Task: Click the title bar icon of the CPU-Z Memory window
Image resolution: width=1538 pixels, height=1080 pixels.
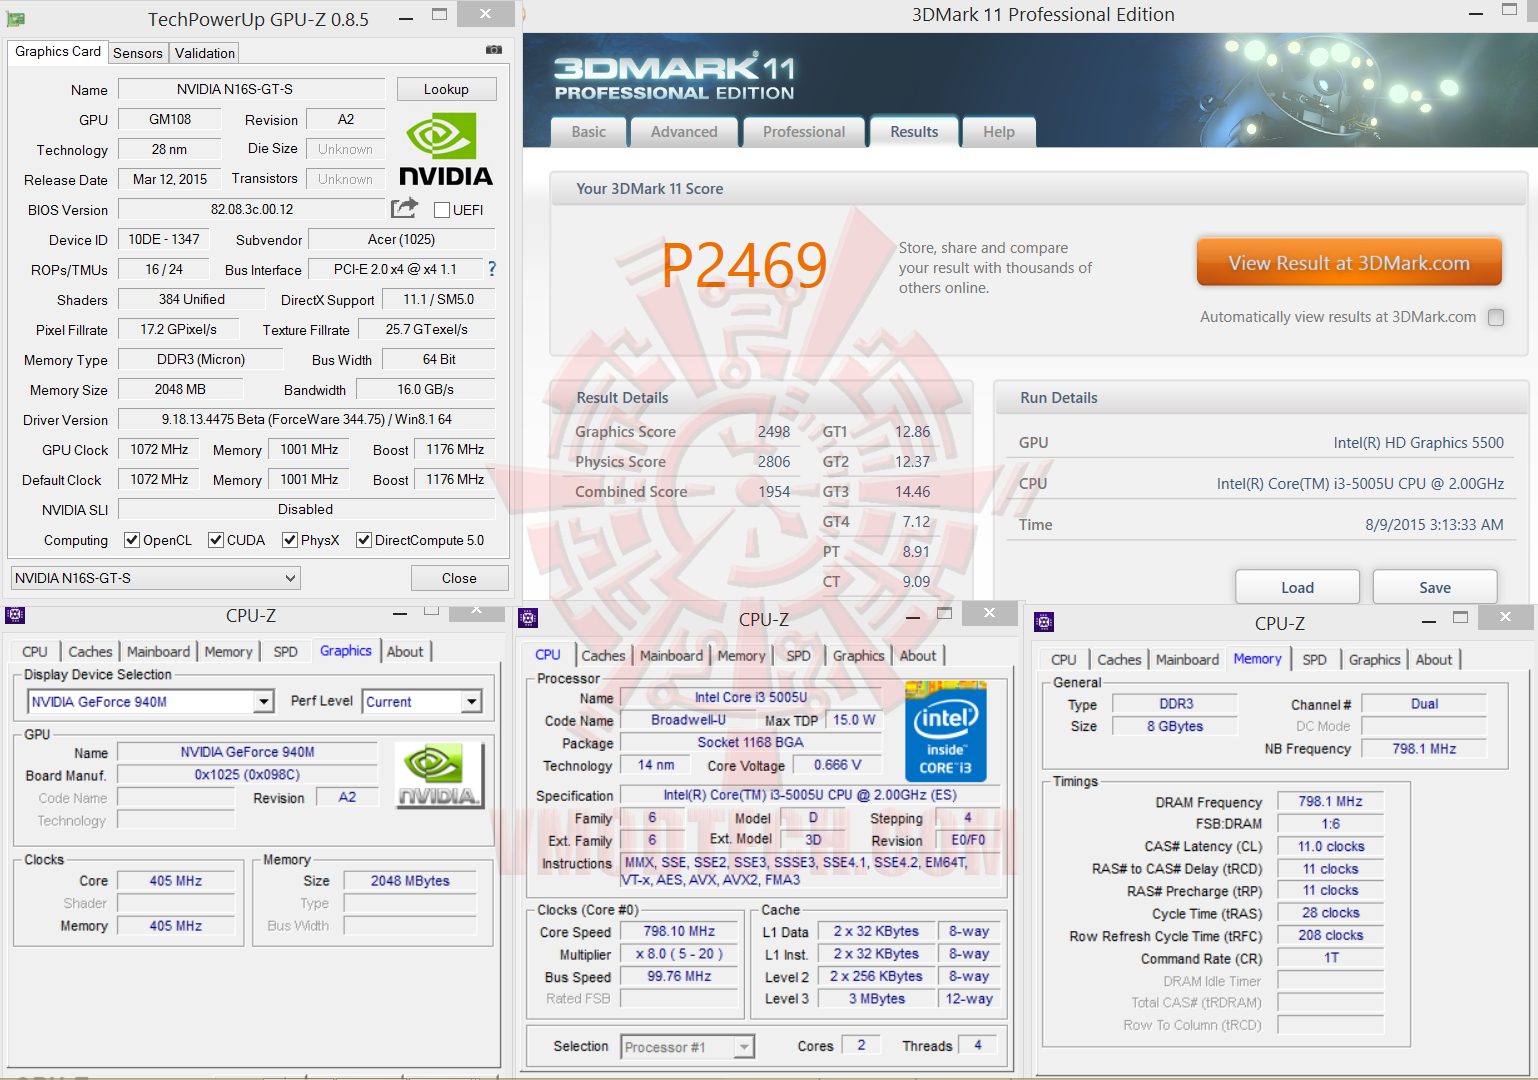Action: [1044, 623]
